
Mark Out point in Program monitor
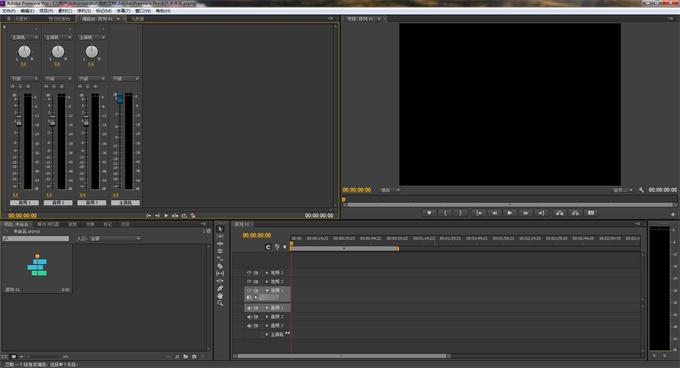tap(461, 213)
